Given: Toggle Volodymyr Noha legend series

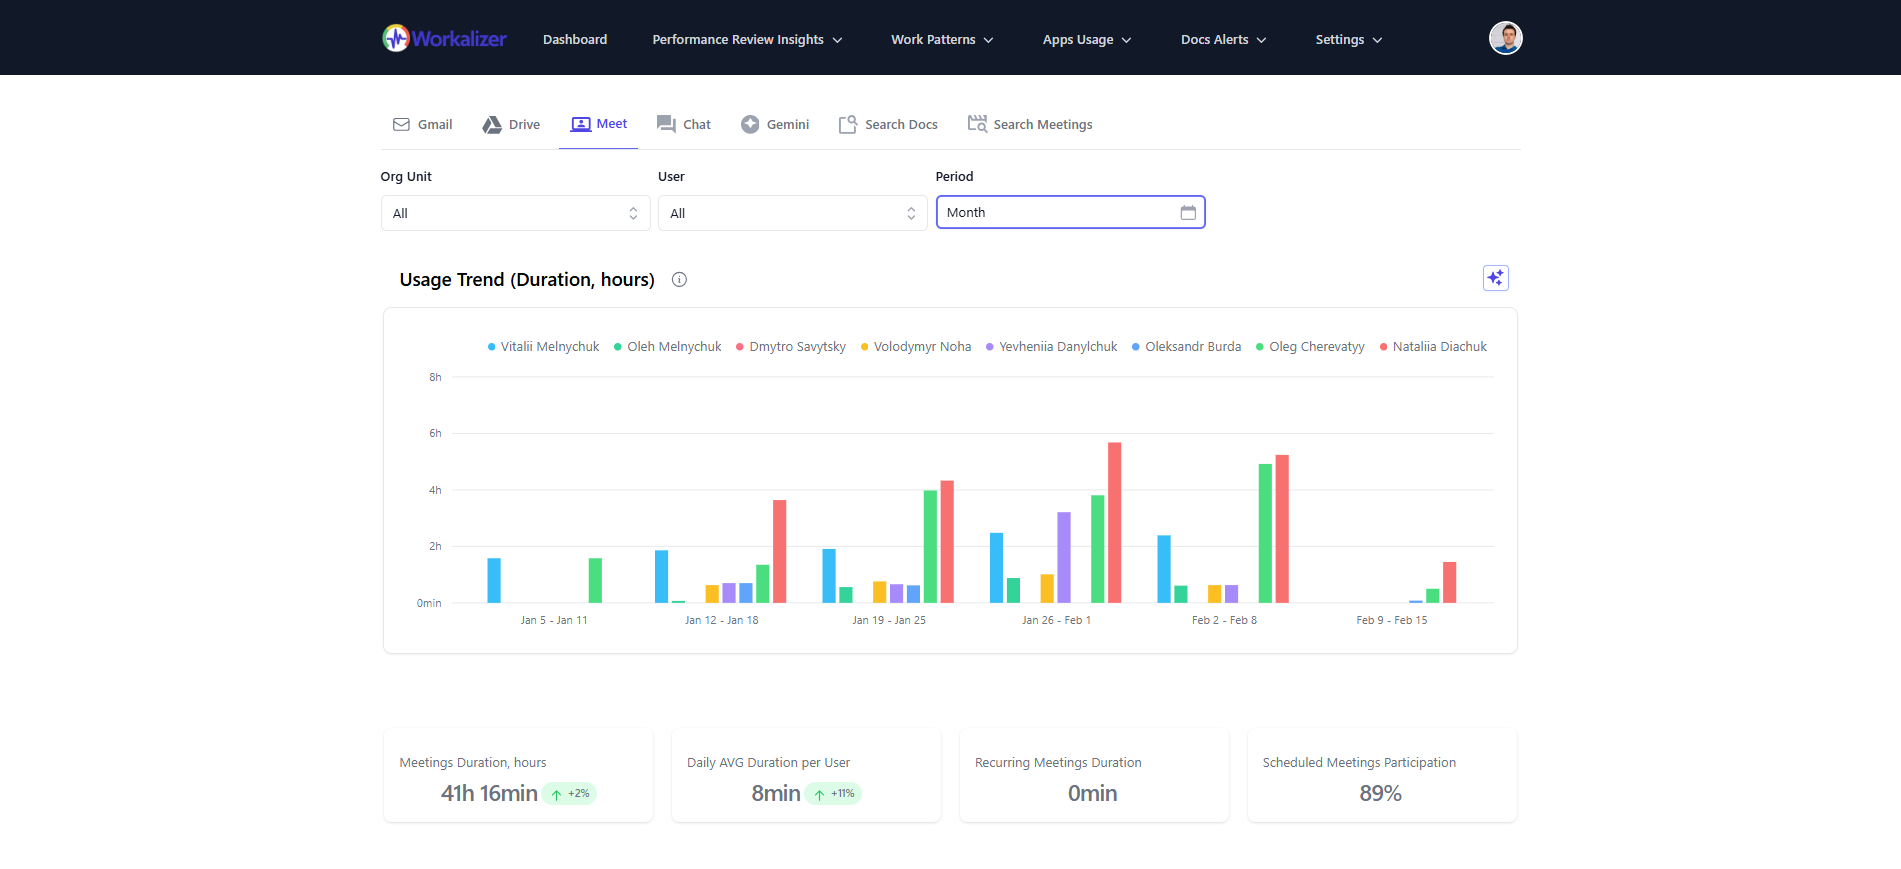Looking at the screenshot, I should click(915, 347).
